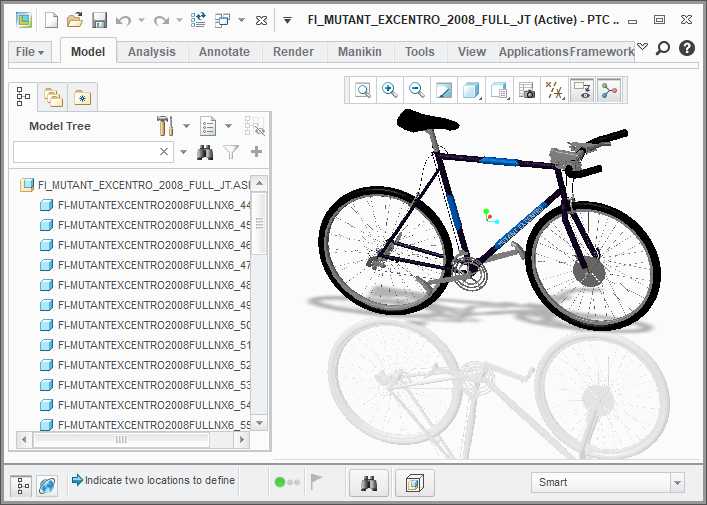707x505 pixels.
Task: Open the search field history dropdown arrow
Action: 184,152
